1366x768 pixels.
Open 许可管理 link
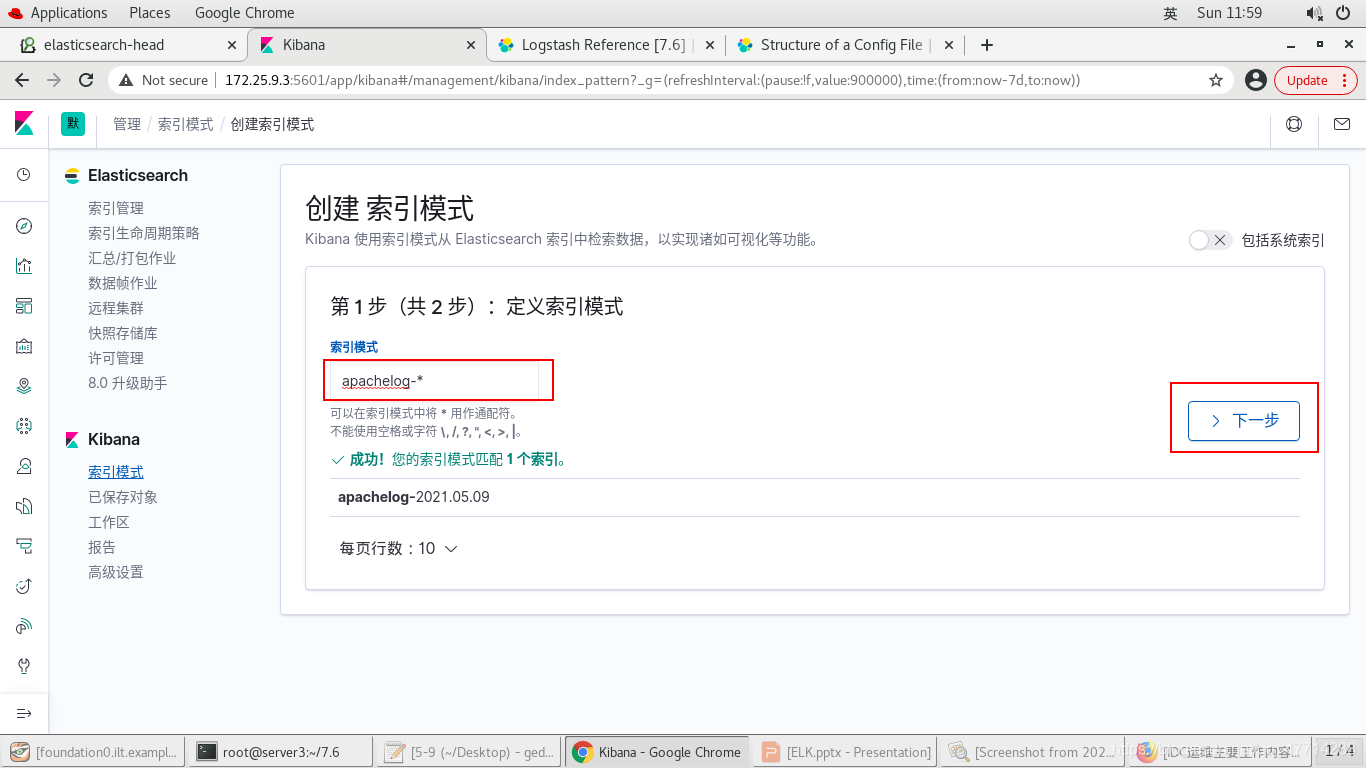[116, 358]
